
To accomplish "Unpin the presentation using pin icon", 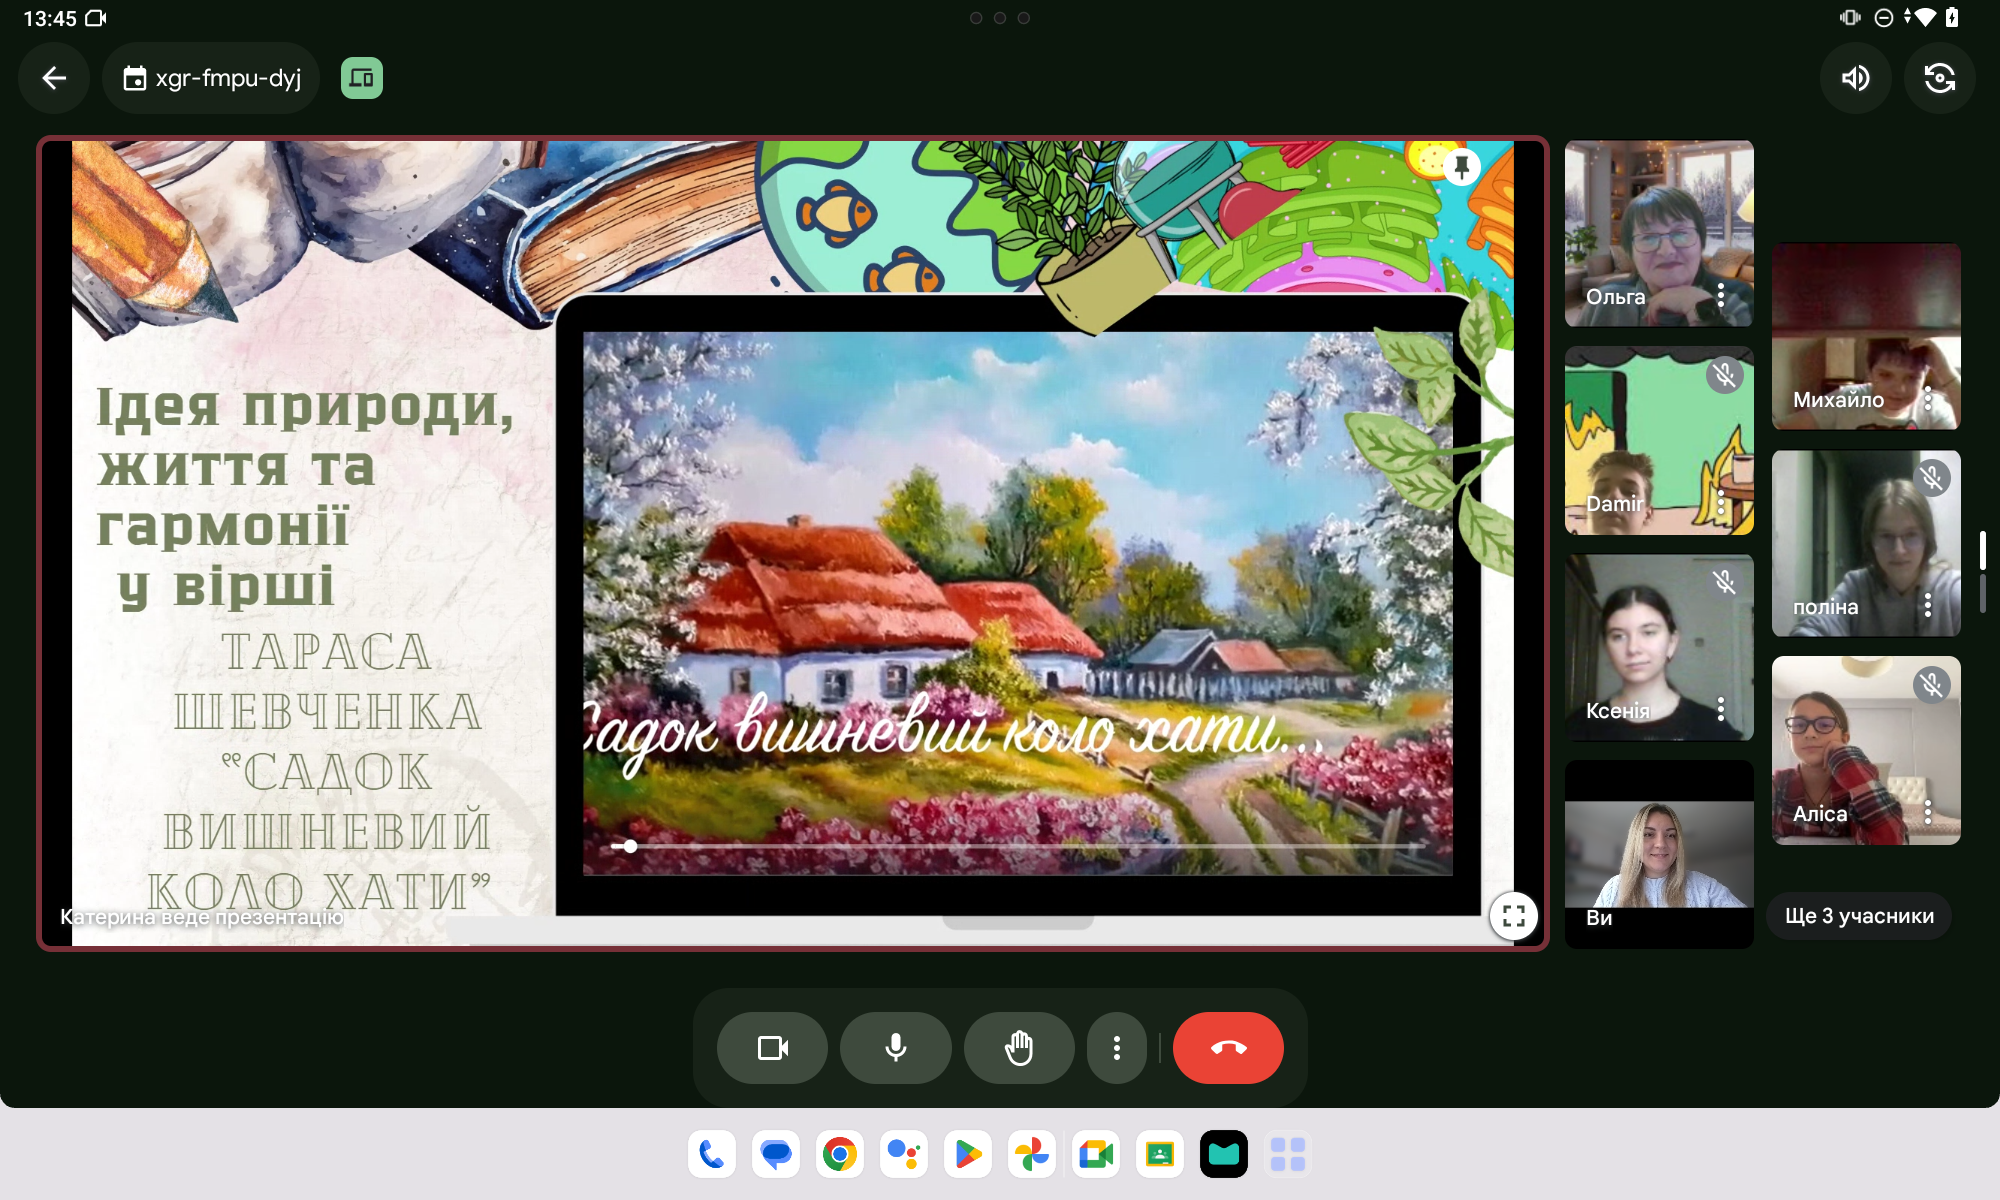I will coord(1461,166).
